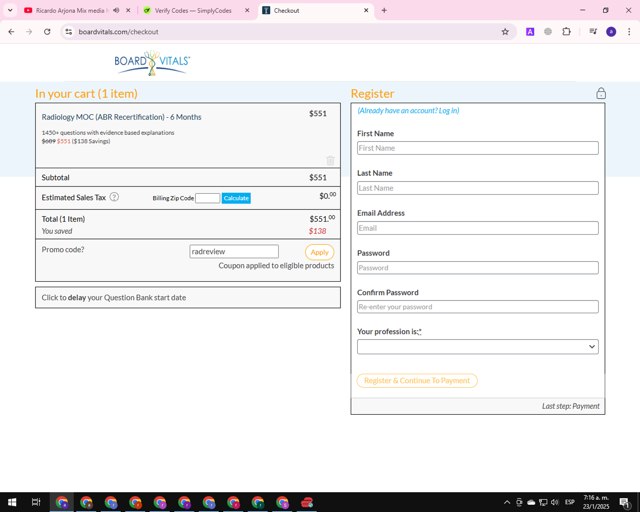Close the Checkout tab

click(x=366, y=10)
